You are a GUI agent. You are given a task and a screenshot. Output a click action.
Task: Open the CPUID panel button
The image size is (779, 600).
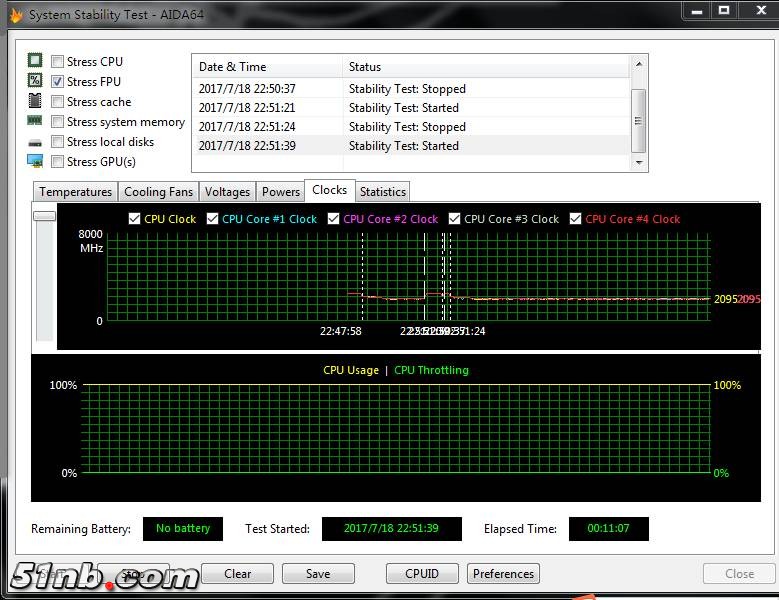[x=422, y=574]
